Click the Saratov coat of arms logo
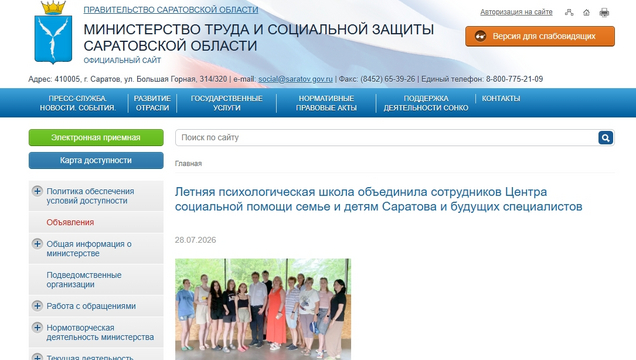This screenshot has height=360, width=636. 53,33
